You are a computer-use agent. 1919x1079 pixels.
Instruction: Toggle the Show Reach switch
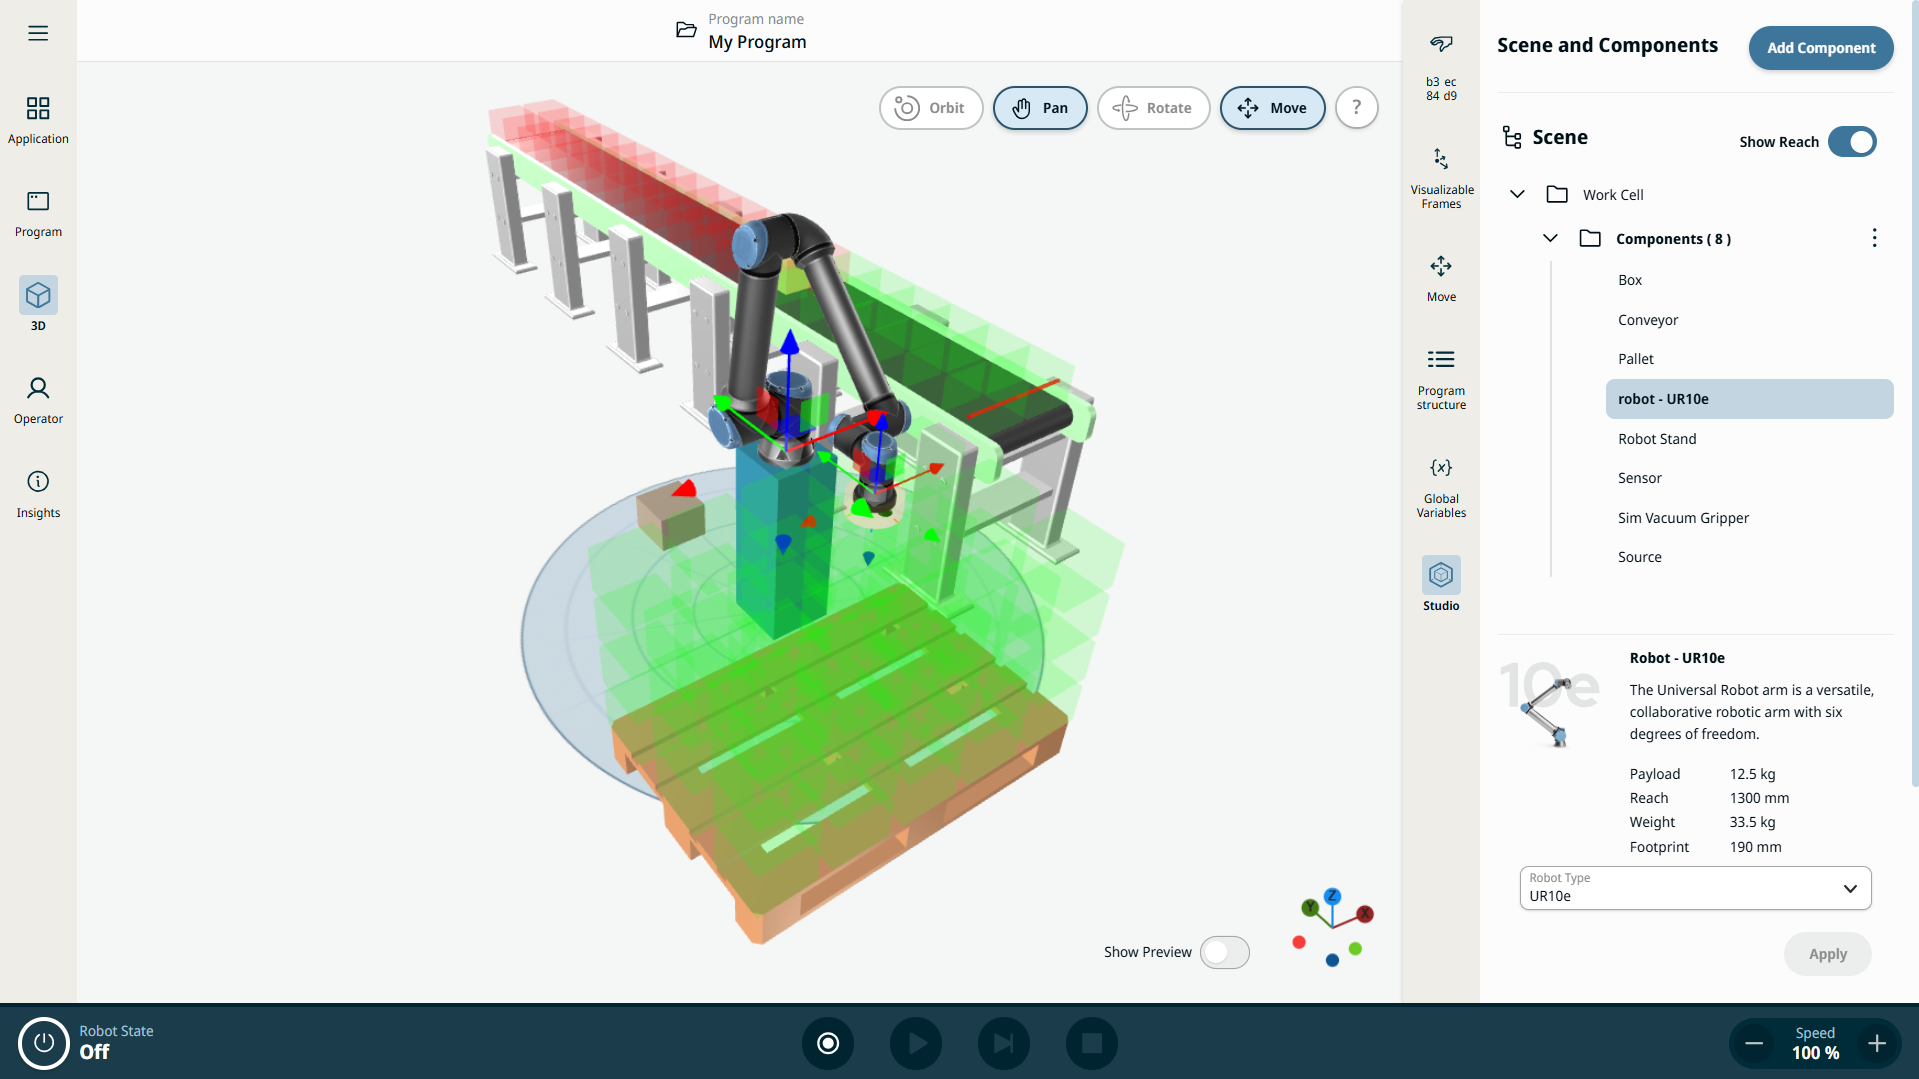point(1852,142)
